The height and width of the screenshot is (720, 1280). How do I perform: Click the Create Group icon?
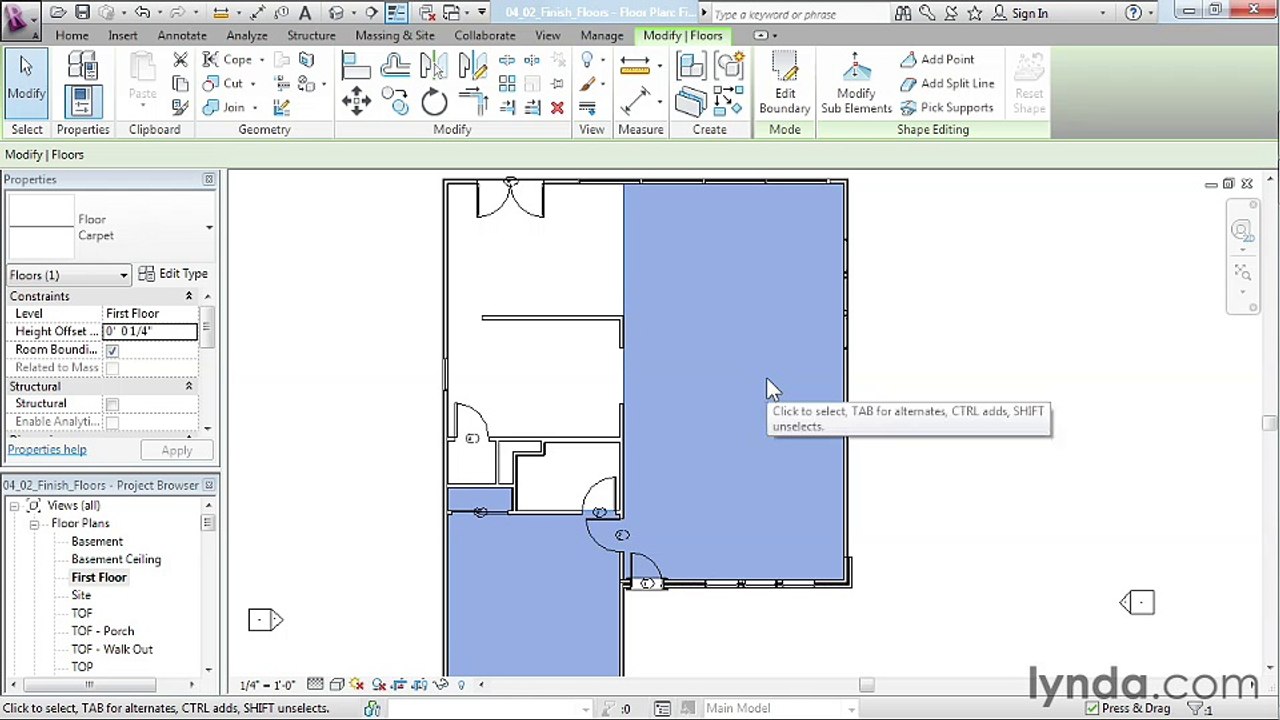[x=729, y=67]
